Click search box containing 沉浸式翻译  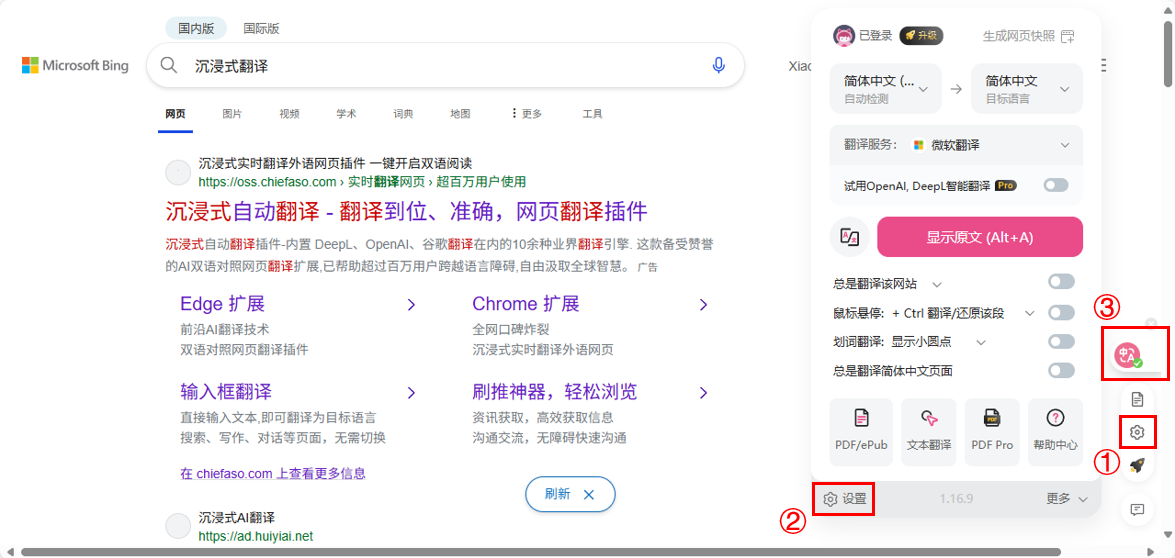click(446, 66)
